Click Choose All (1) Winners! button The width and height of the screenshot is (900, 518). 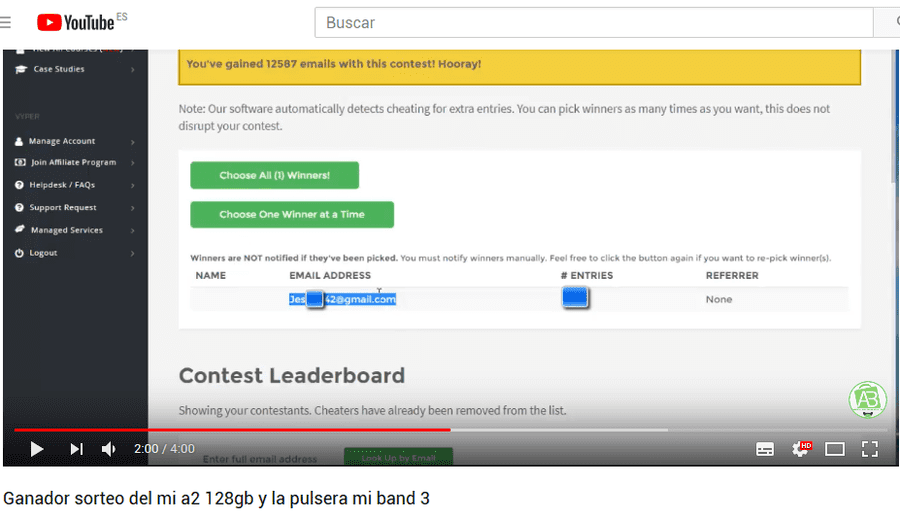coord(274,175)
